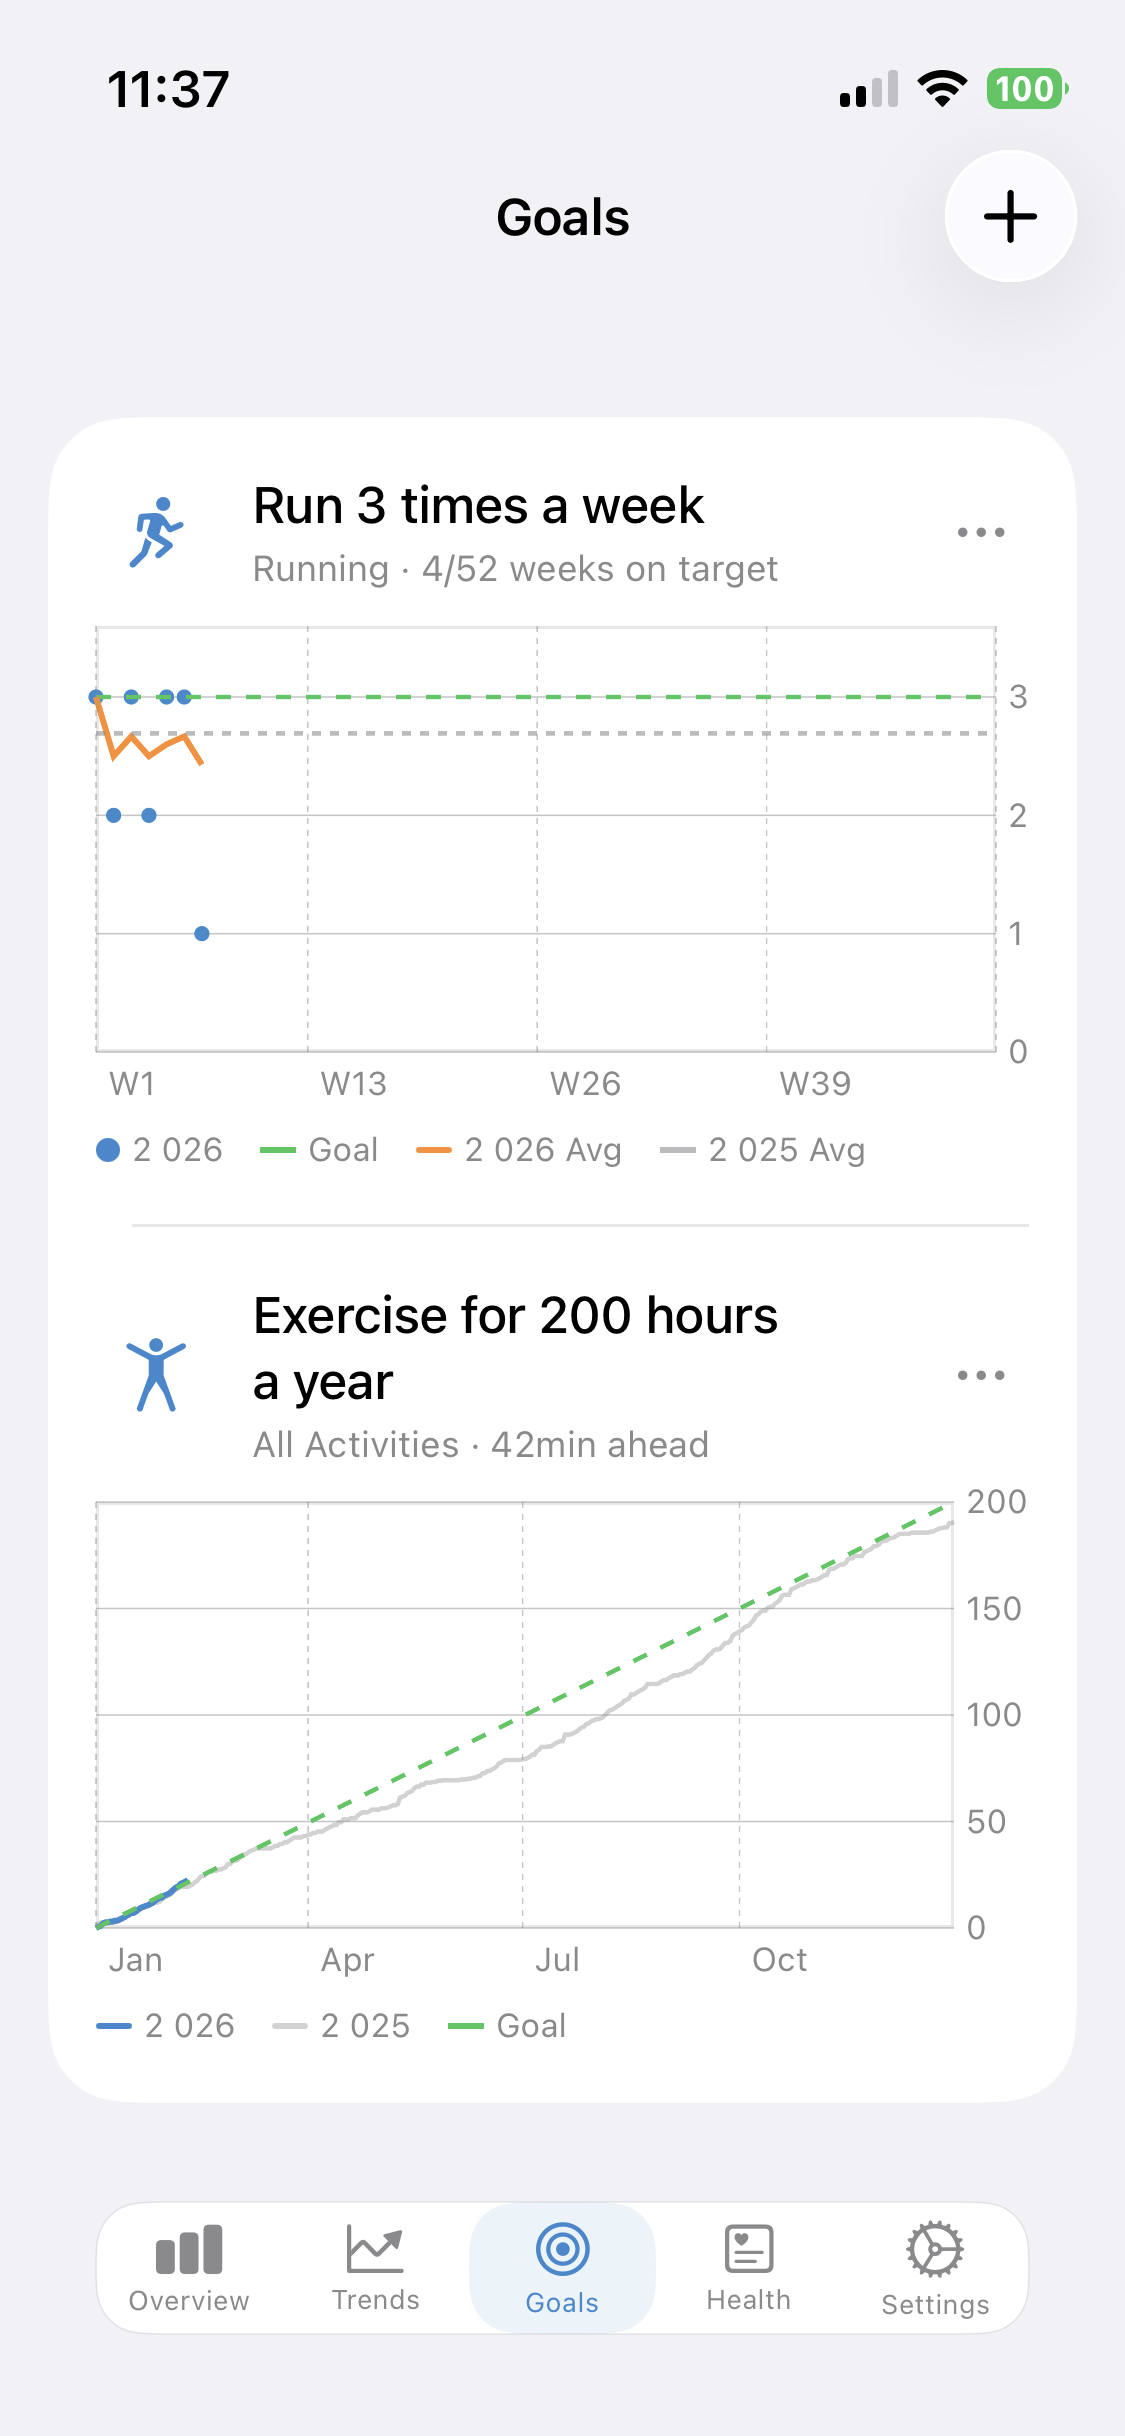1125x2436 pixels.
Task: Tap the battery indicator in status bar
Action: [1024, 89]
